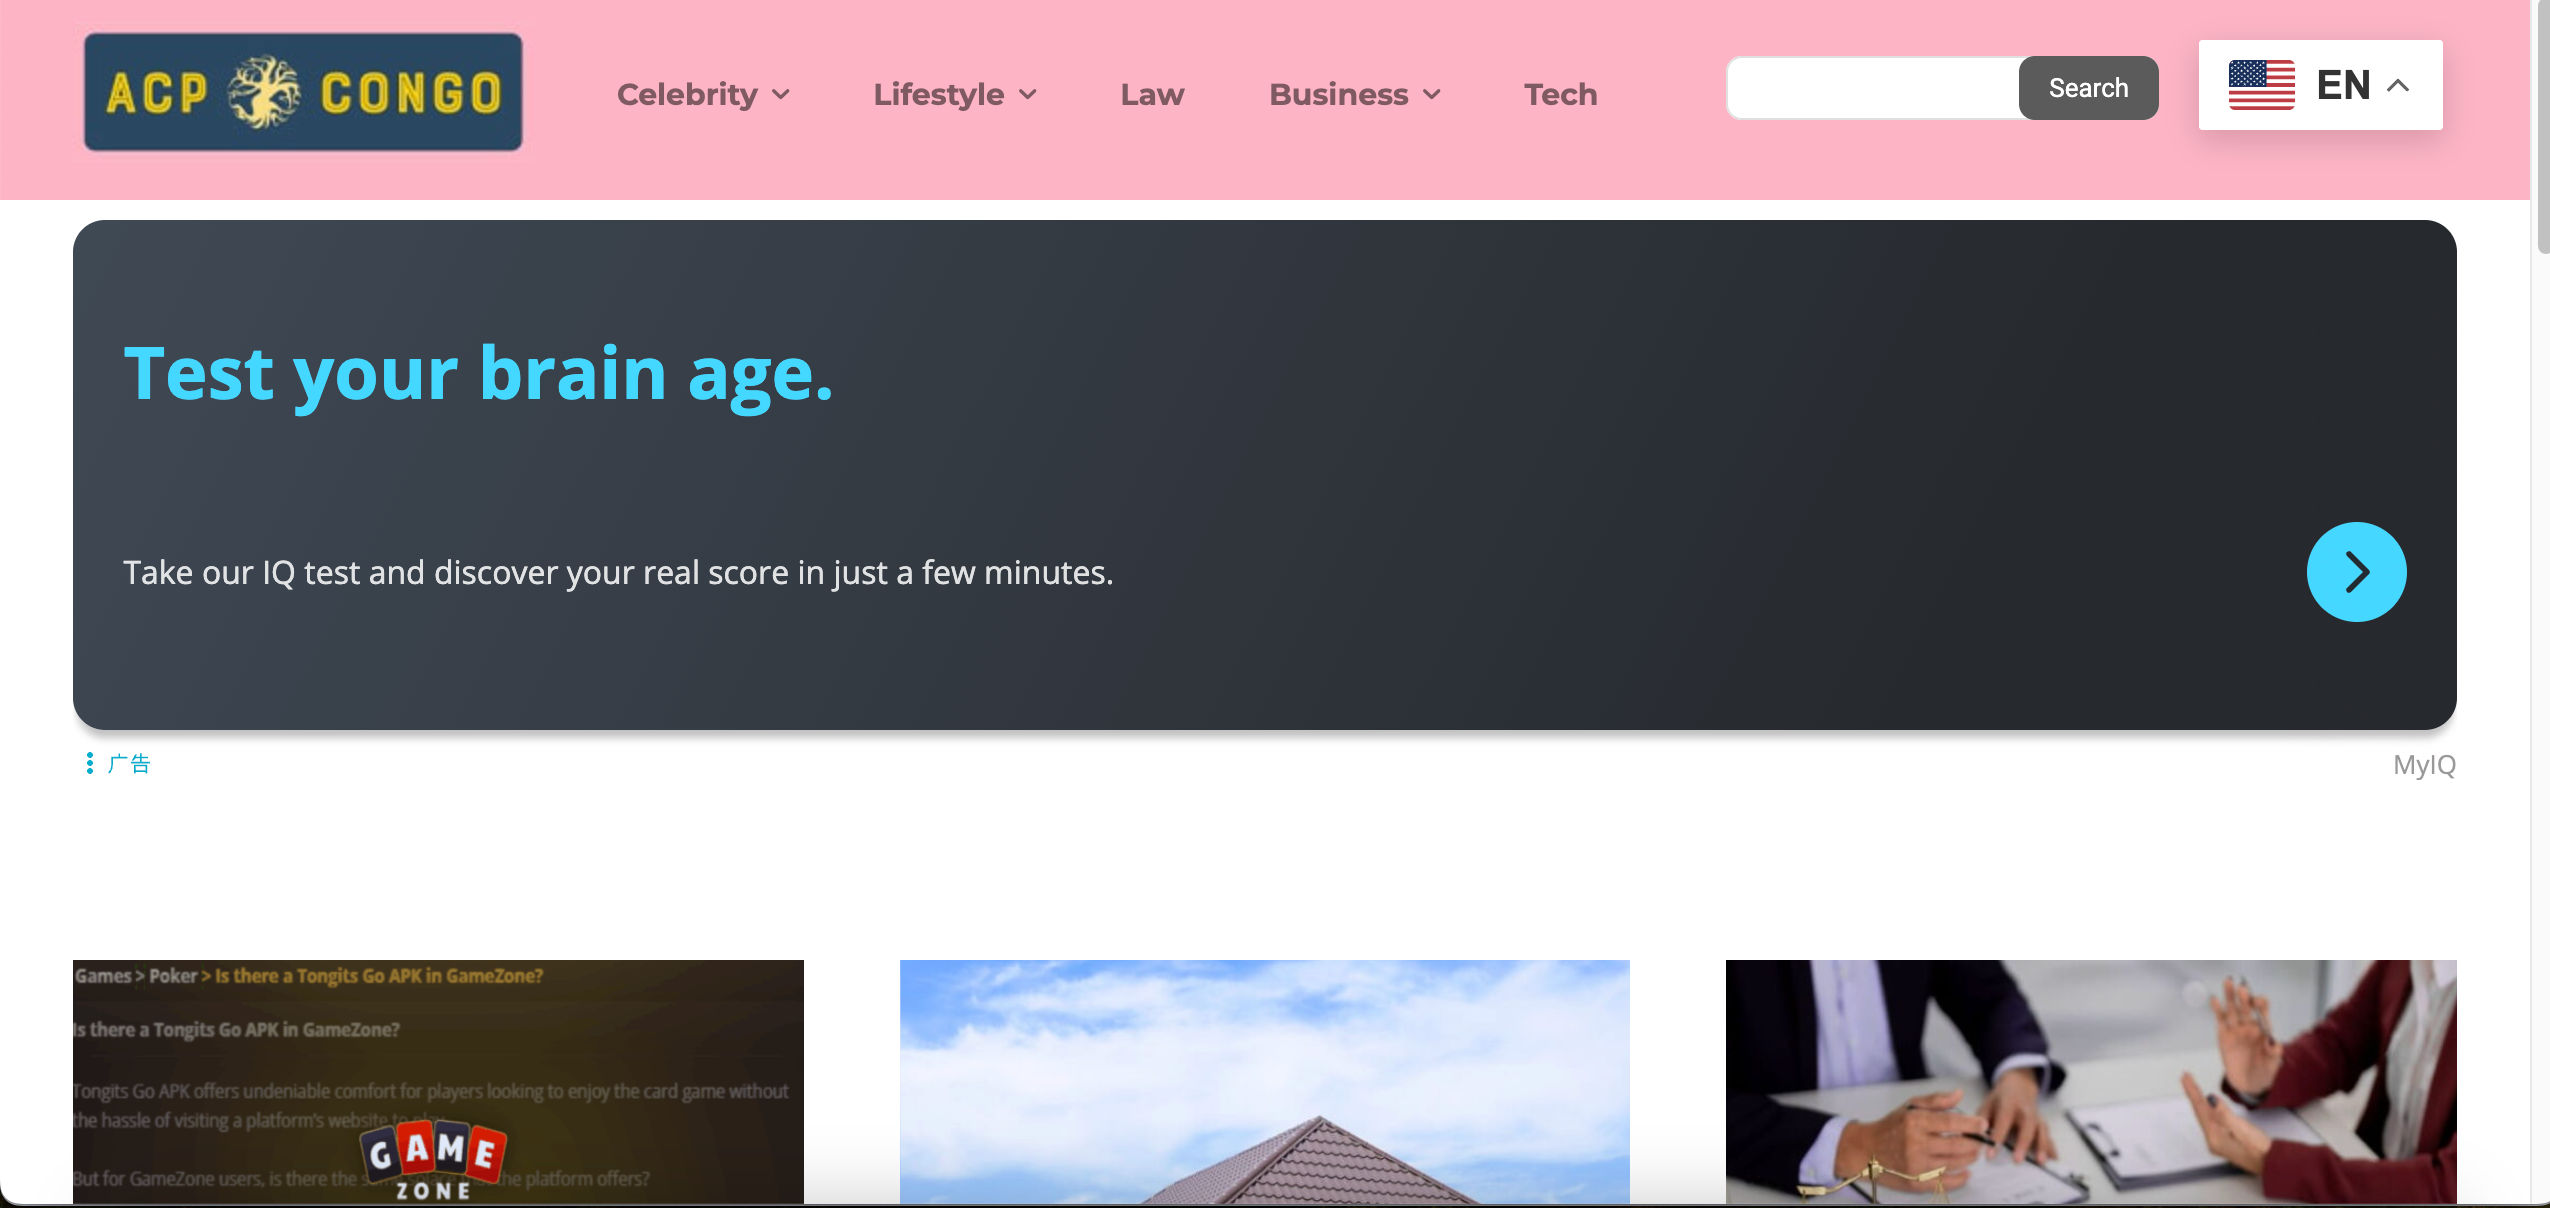Image resolution: width=2550 pixels, height=1208 pixels.
Task: Click the 广告 ad label
Action: pyautogui.click(x=129, y=764)
